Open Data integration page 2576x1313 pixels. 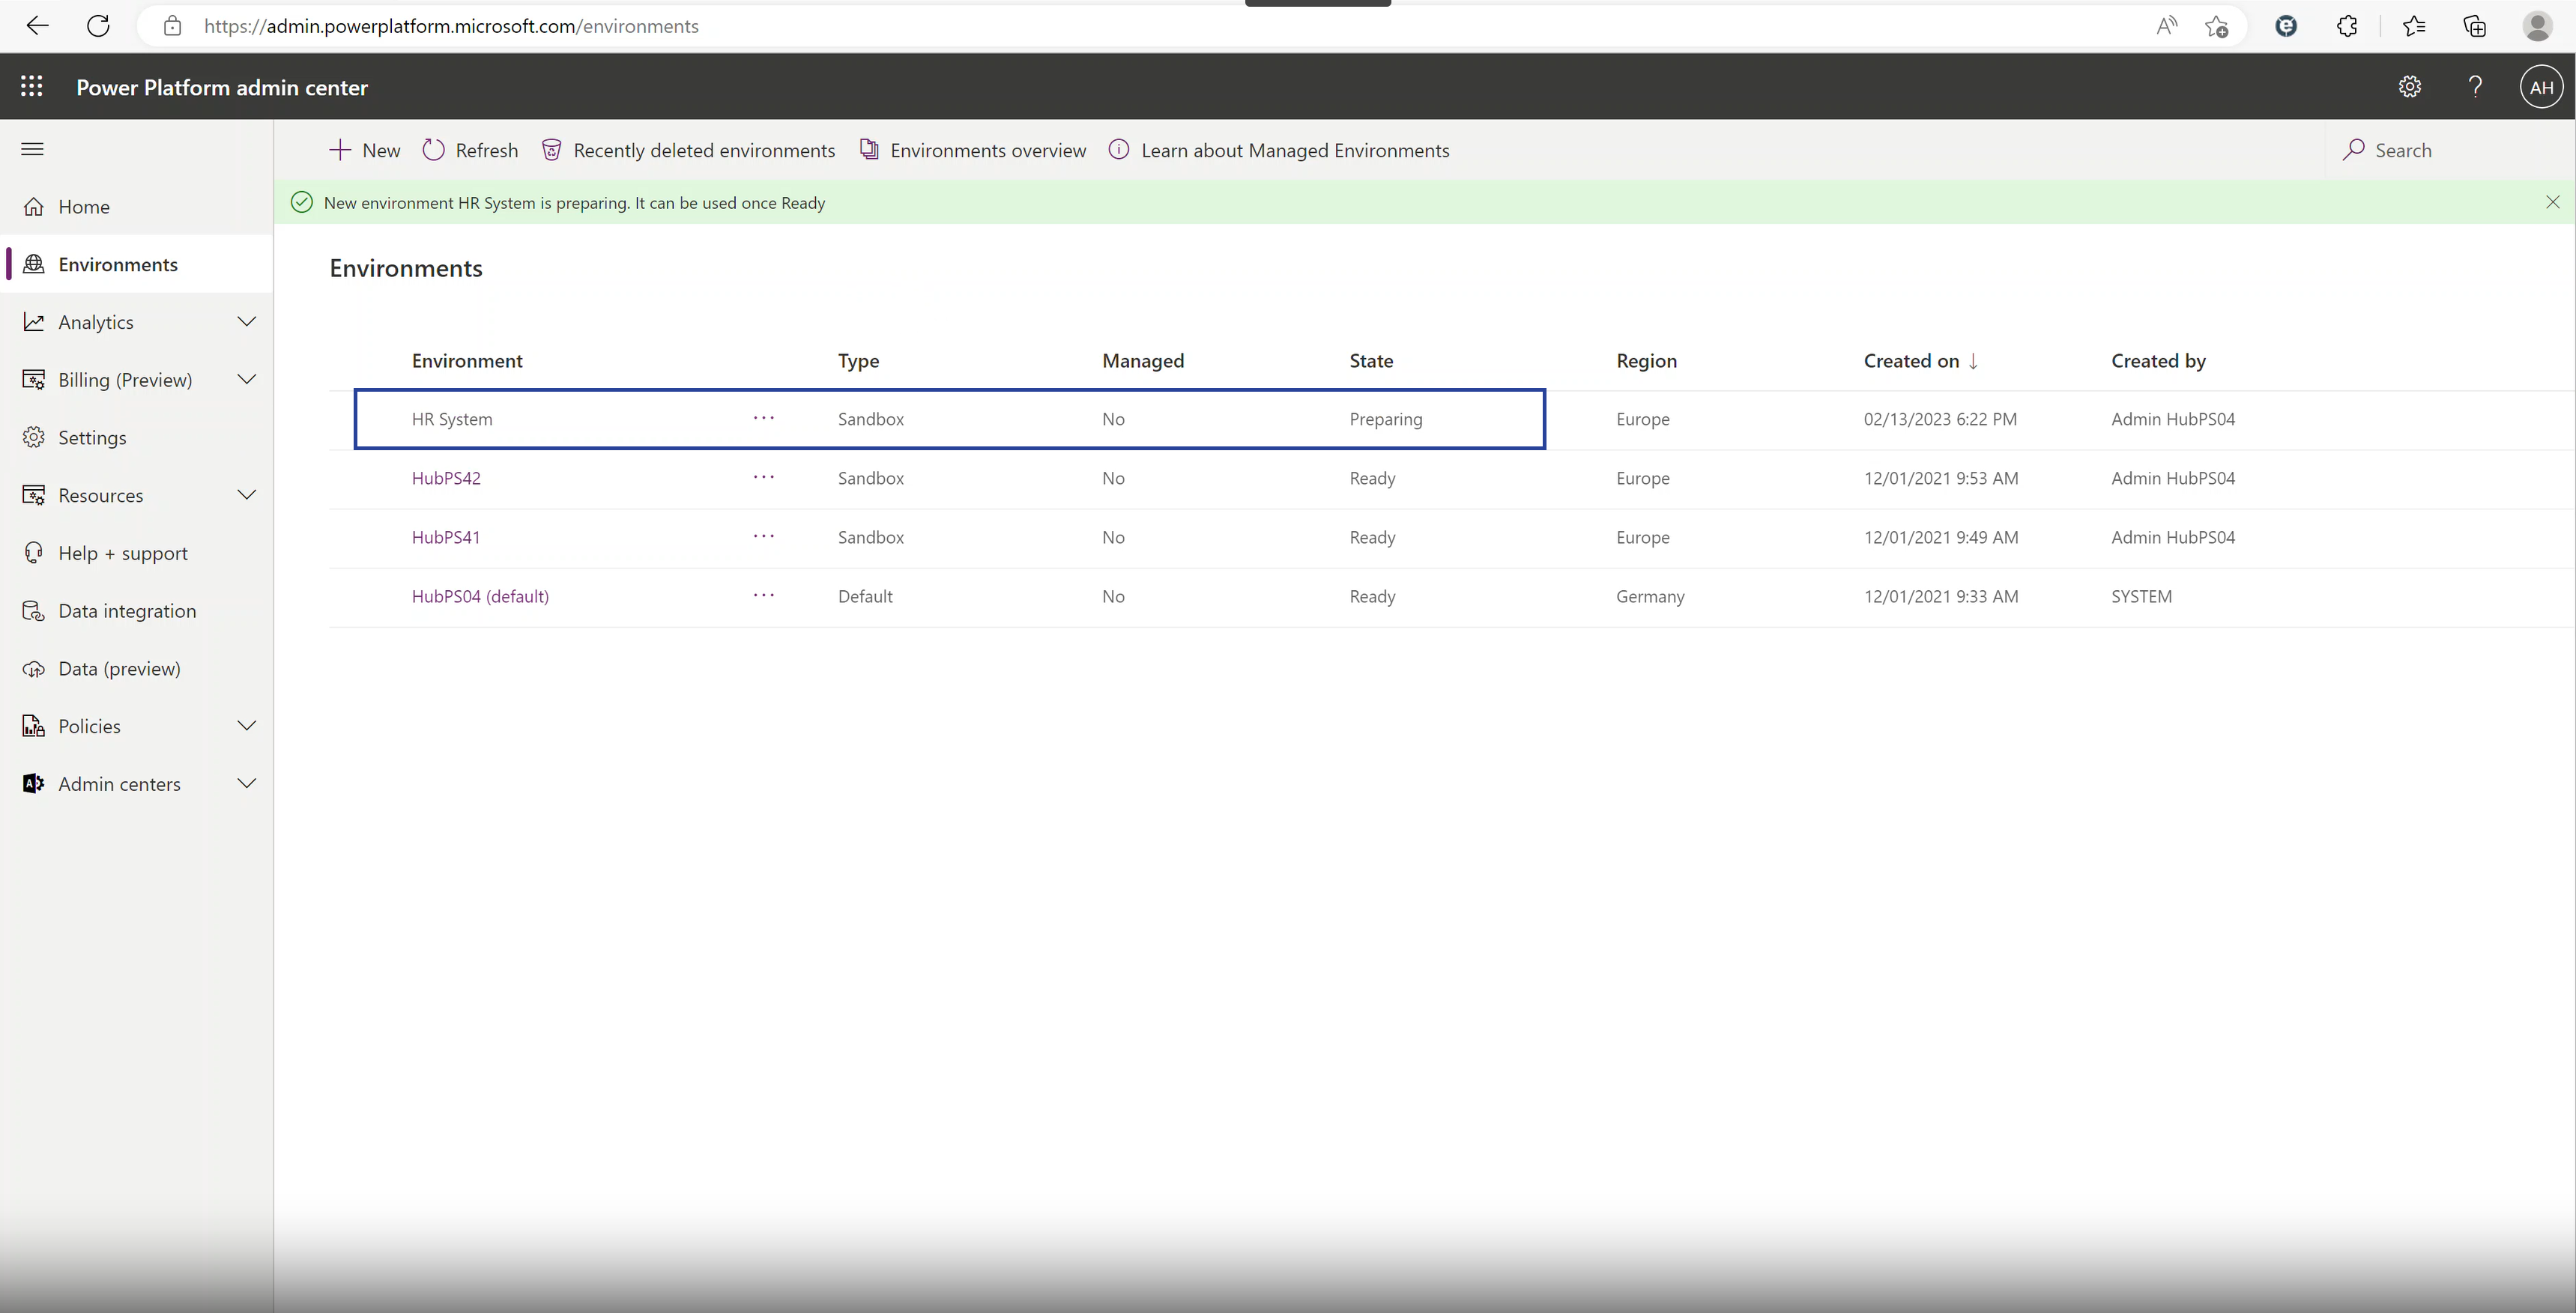click(x=127, y=611)
